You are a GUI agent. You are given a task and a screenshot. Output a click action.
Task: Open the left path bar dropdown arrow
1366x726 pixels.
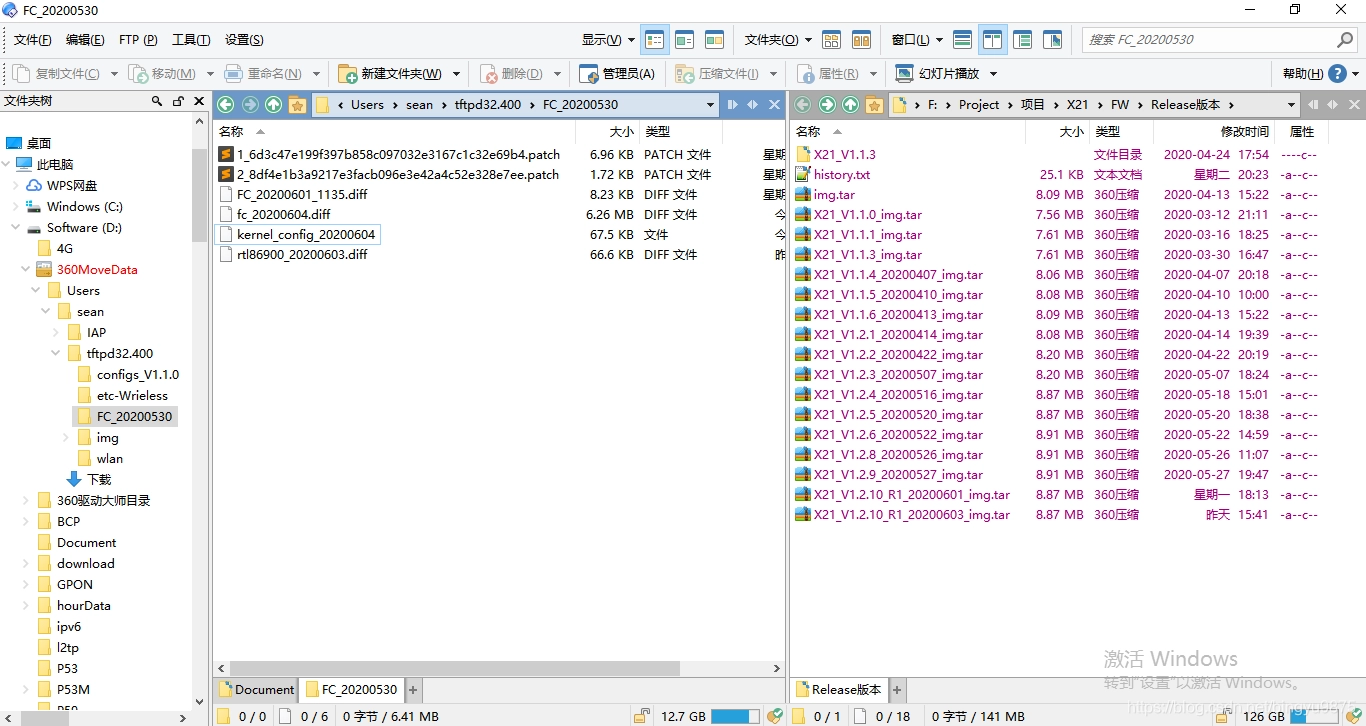(710, 105)
